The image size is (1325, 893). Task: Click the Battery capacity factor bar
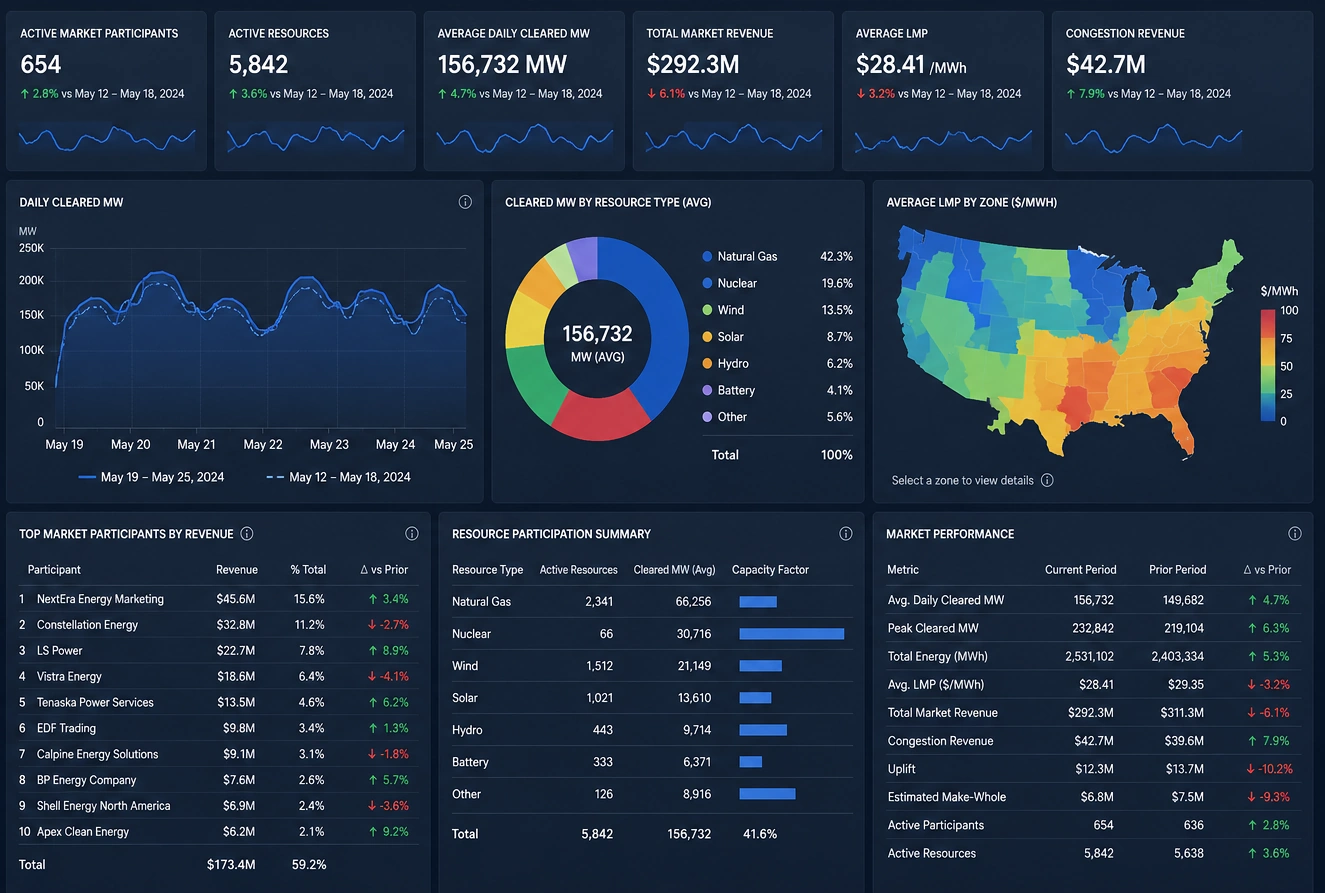tap(750, 762)
